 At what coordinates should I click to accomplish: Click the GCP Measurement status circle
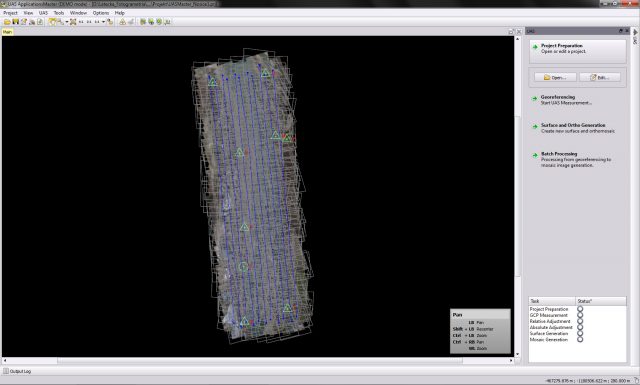point(580,315)
